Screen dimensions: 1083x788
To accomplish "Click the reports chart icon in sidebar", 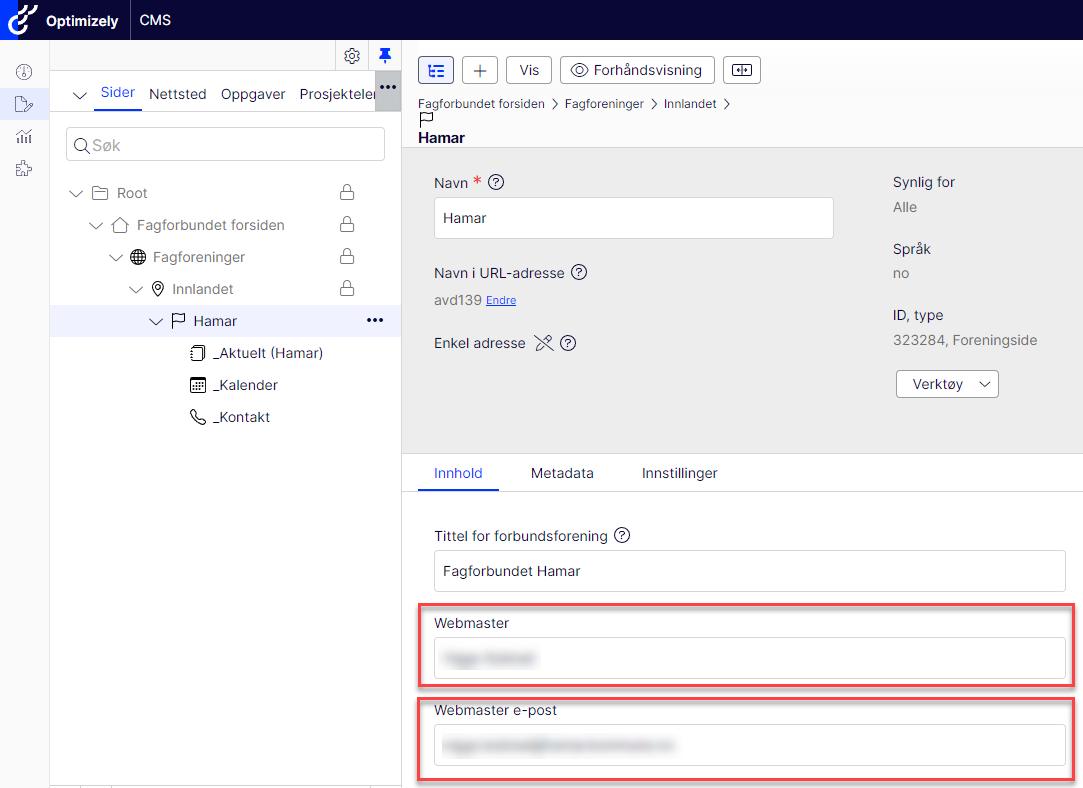I will [x=24, y=137].
